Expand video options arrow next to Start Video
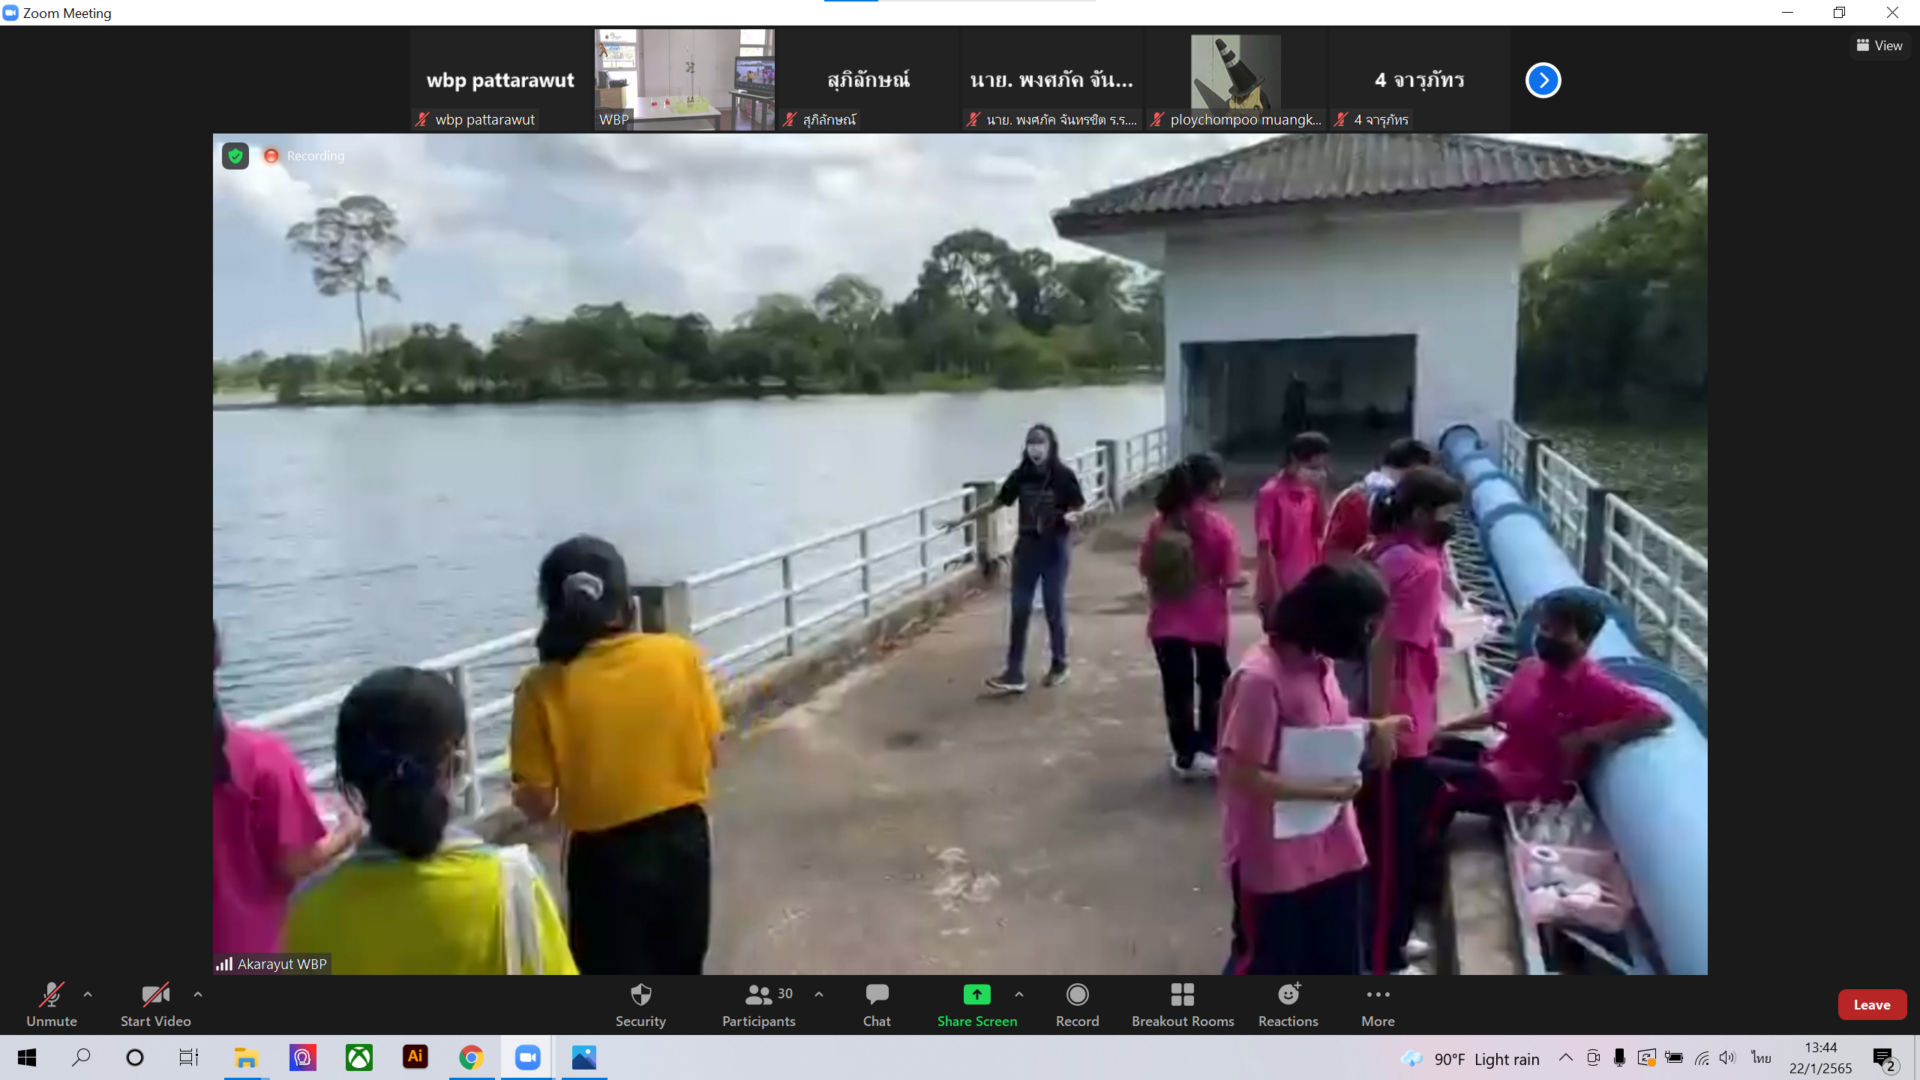The width and height of the screenshot is (1920, 1080). [198, 994]
